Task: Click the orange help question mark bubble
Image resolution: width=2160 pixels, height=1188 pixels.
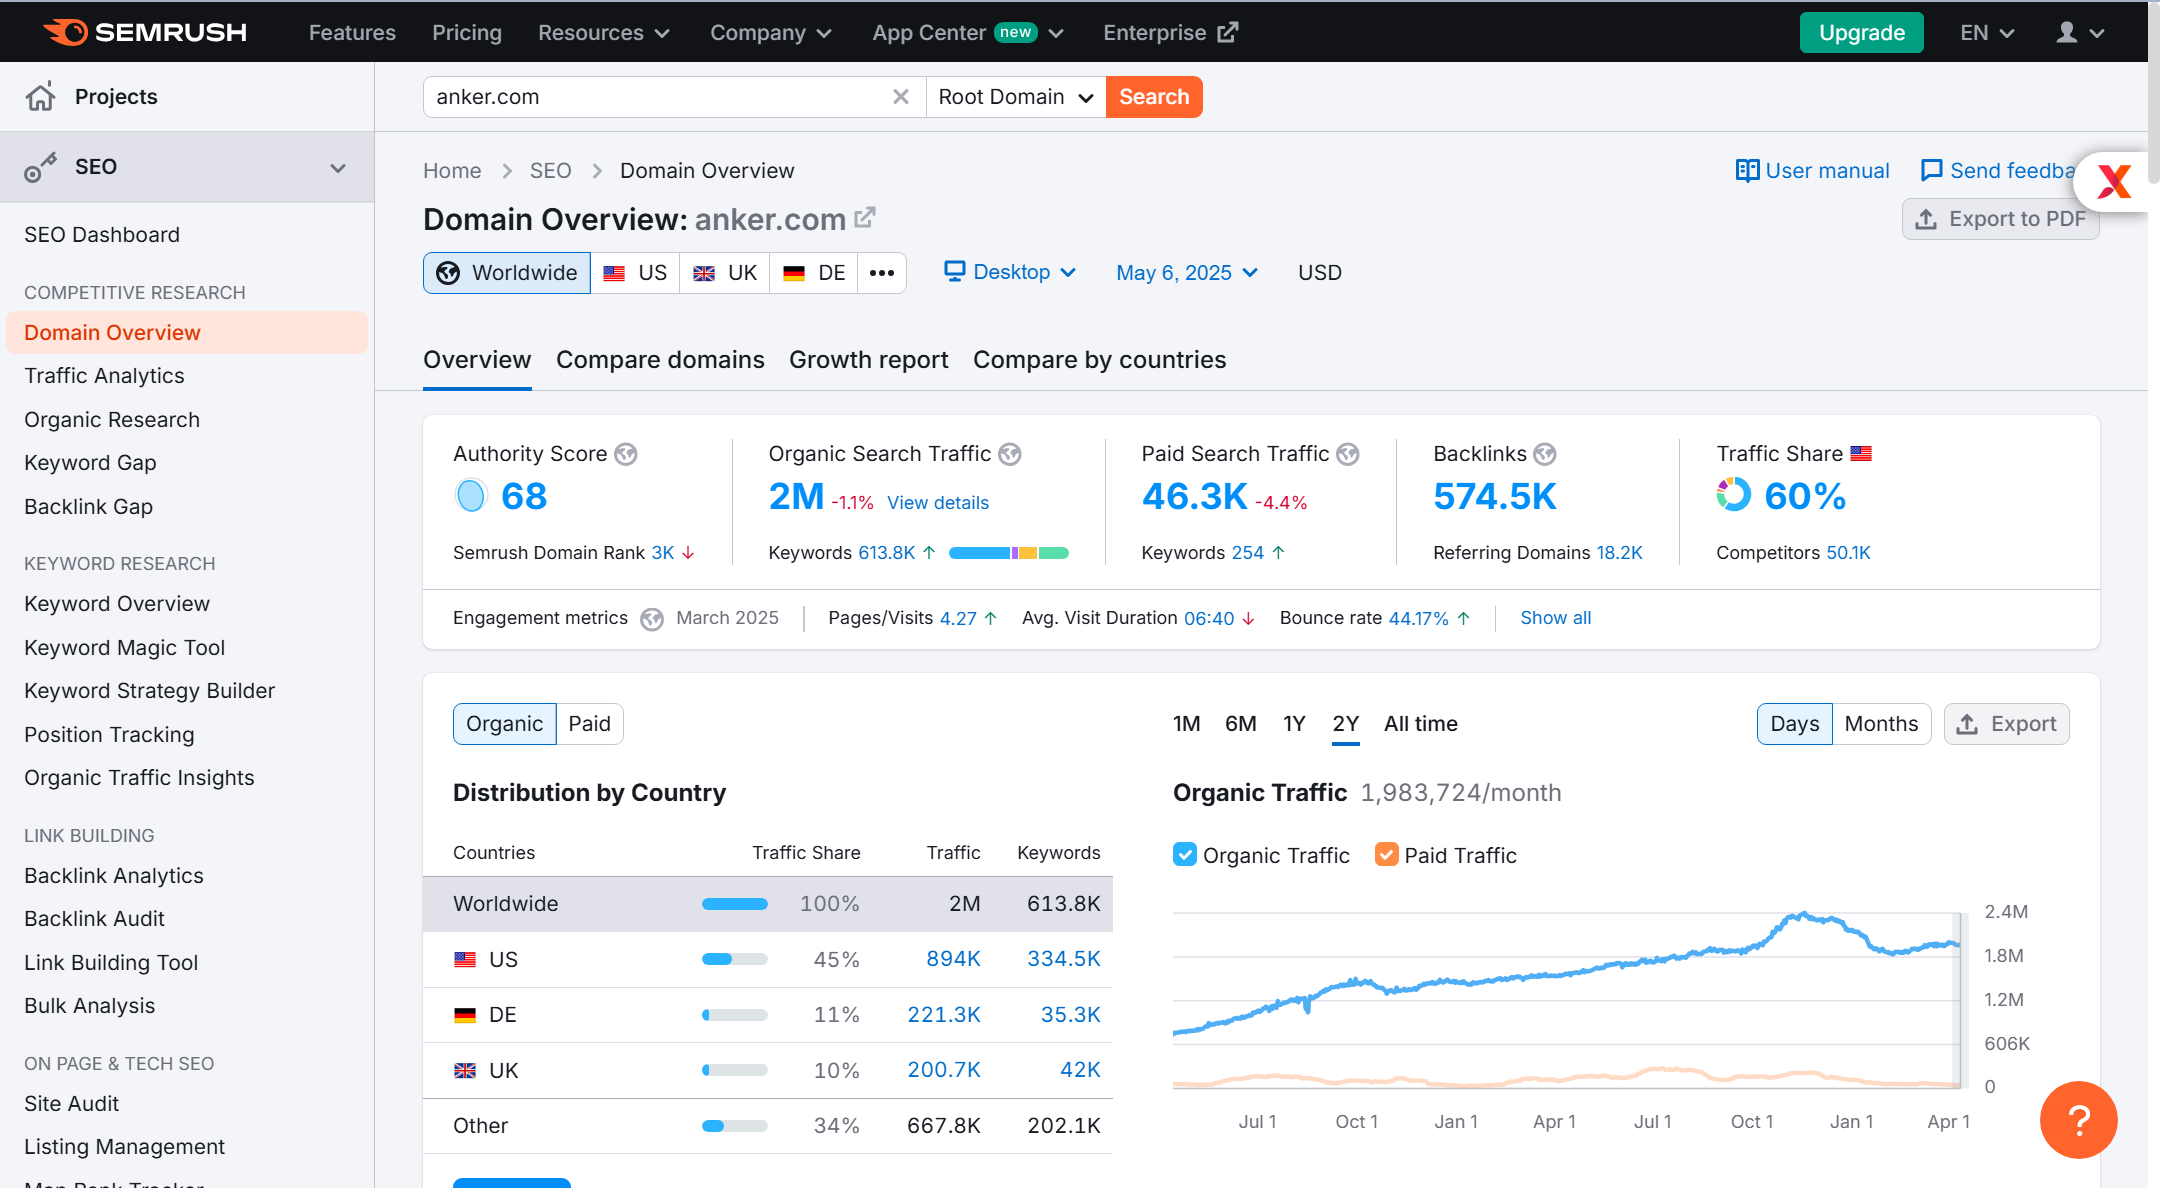Action: (2078, 1119)
